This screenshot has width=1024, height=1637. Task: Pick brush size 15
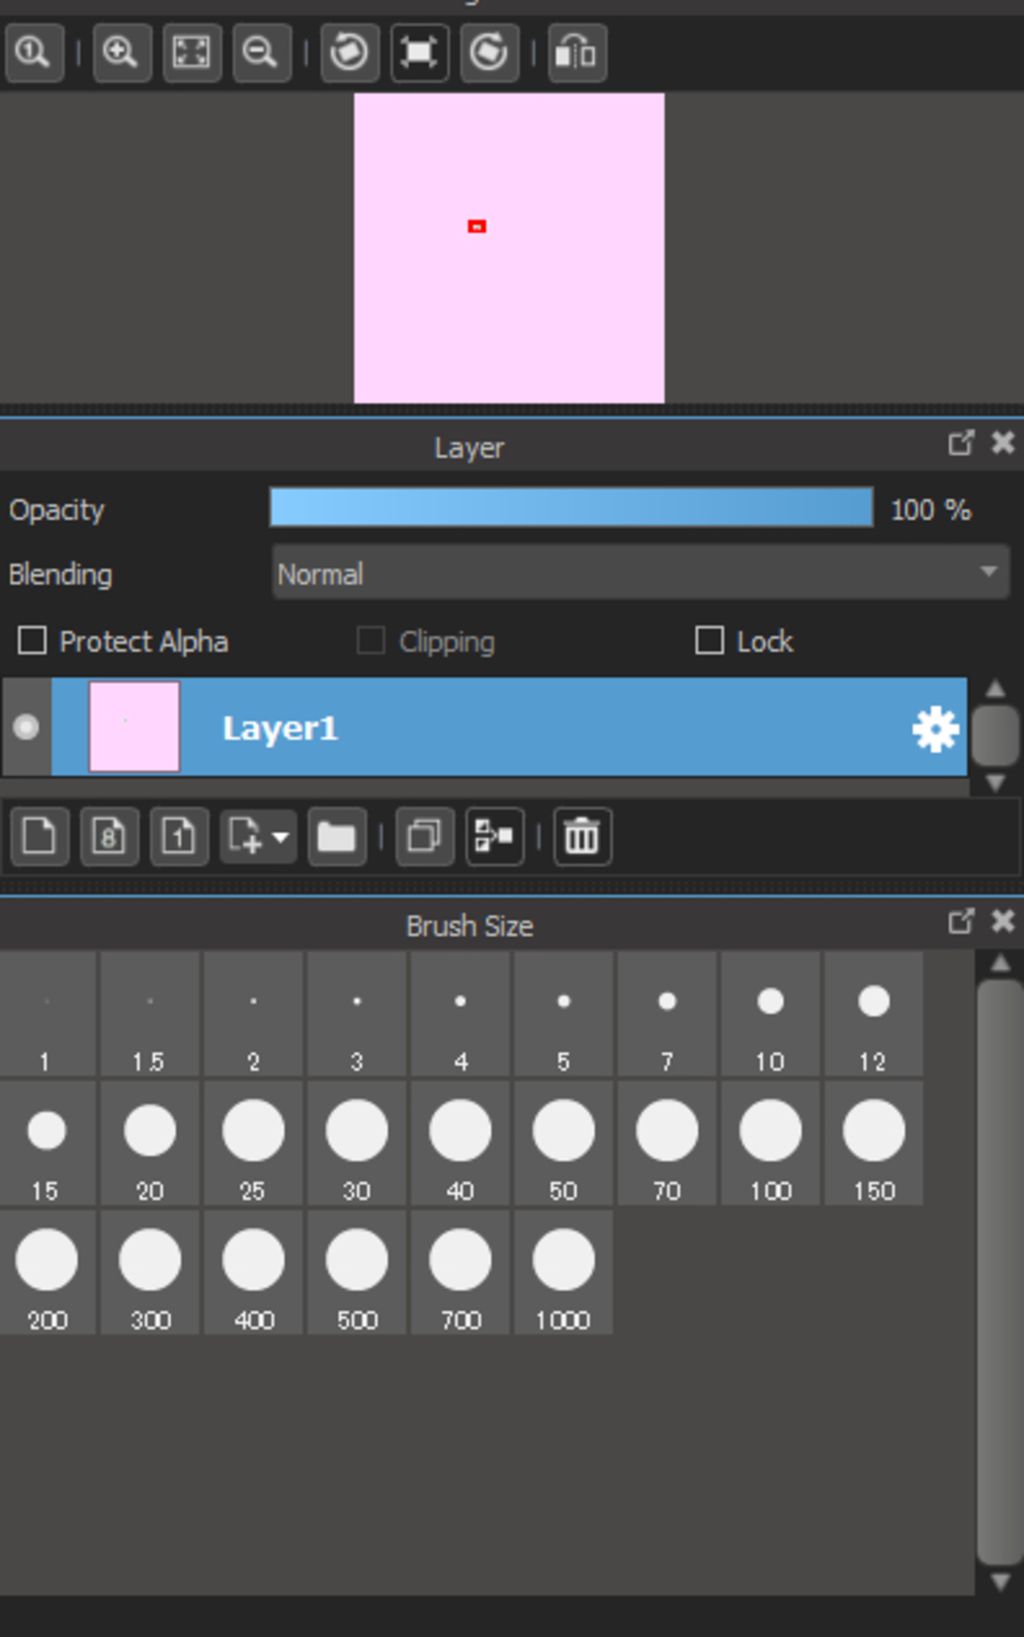click(x=47, y=1143)
